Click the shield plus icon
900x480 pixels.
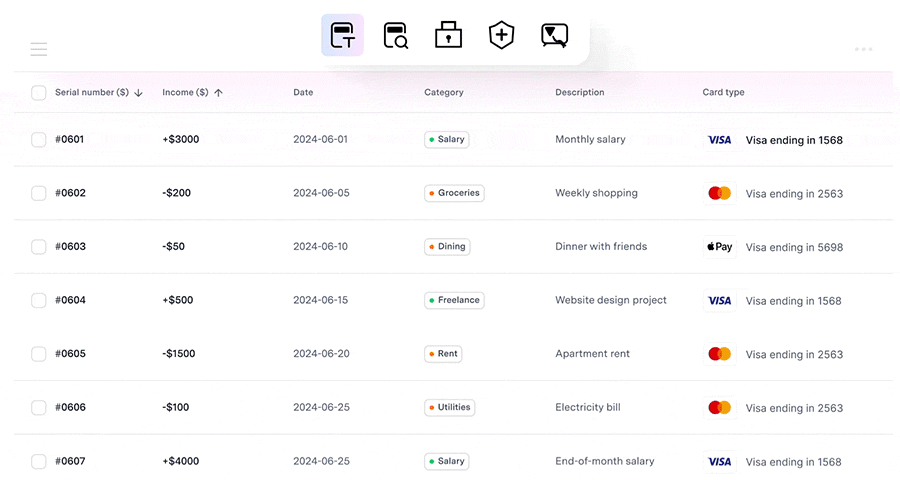501,35
